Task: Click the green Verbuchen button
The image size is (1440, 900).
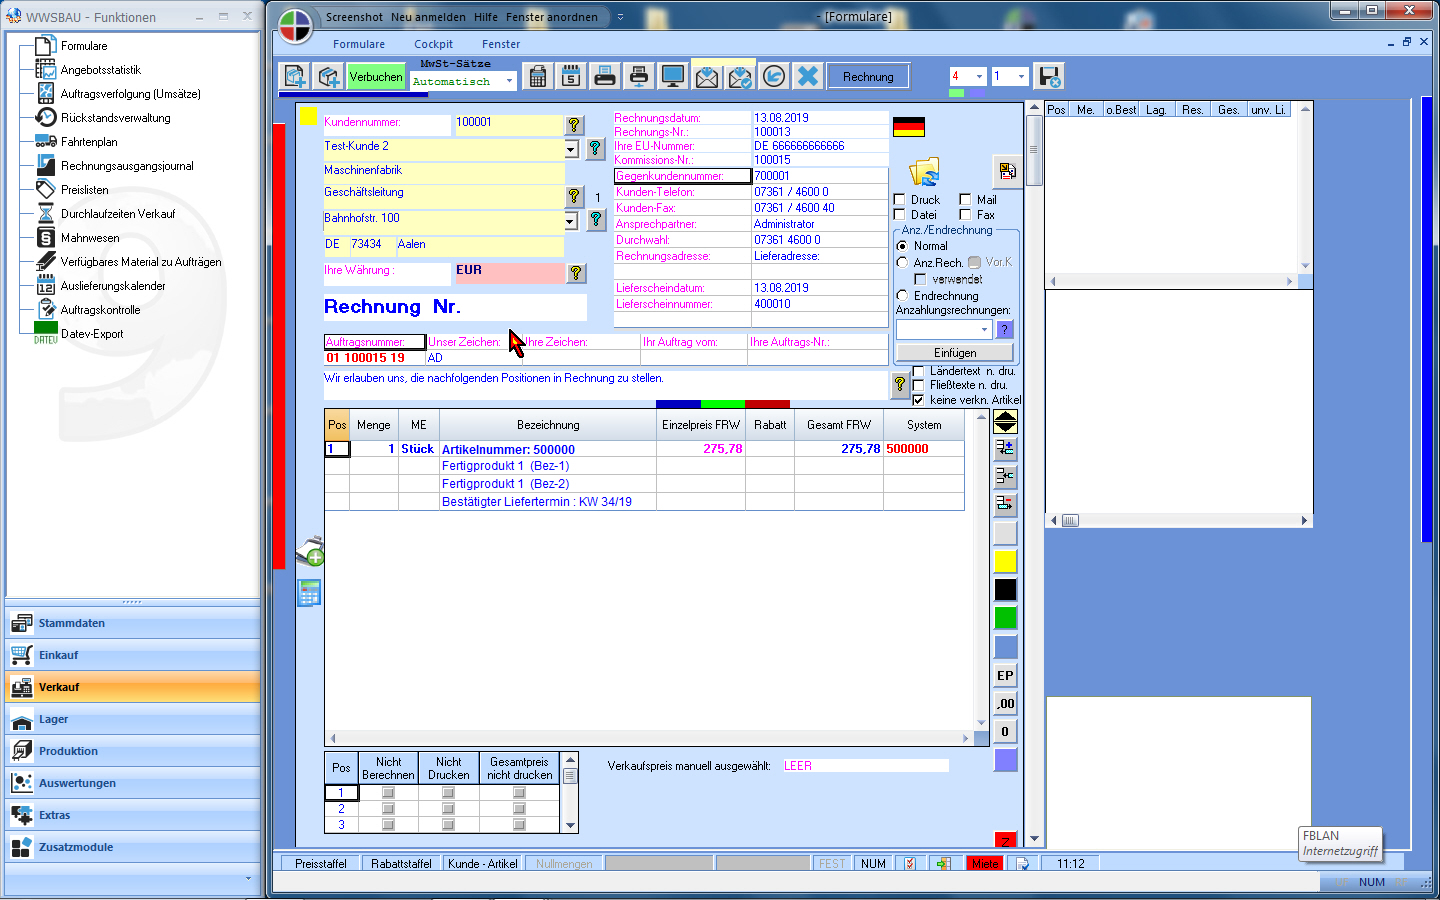Action: (376, 77)
